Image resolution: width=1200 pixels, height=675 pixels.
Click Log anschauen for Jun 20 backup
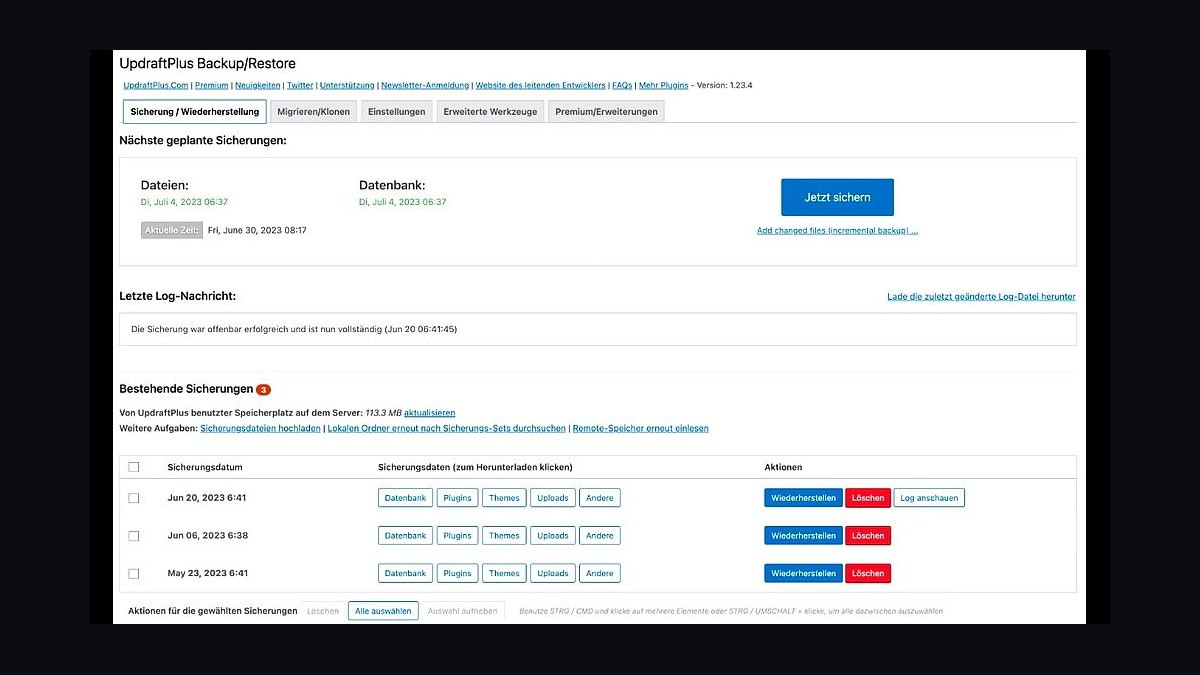pos(929,497)
